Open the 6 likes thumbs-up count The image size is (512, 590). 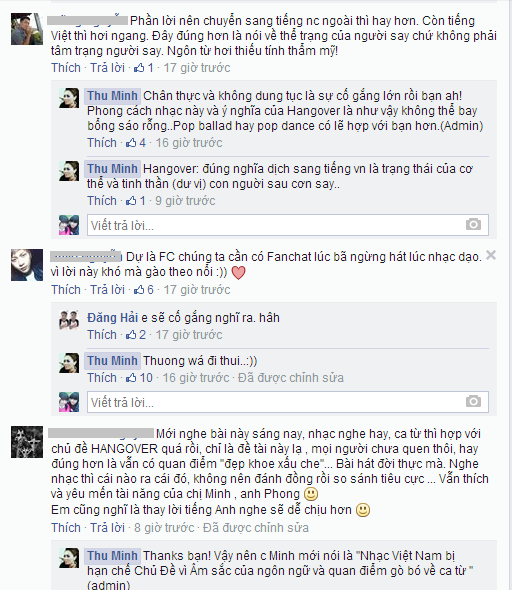click(x=144, y=290)
